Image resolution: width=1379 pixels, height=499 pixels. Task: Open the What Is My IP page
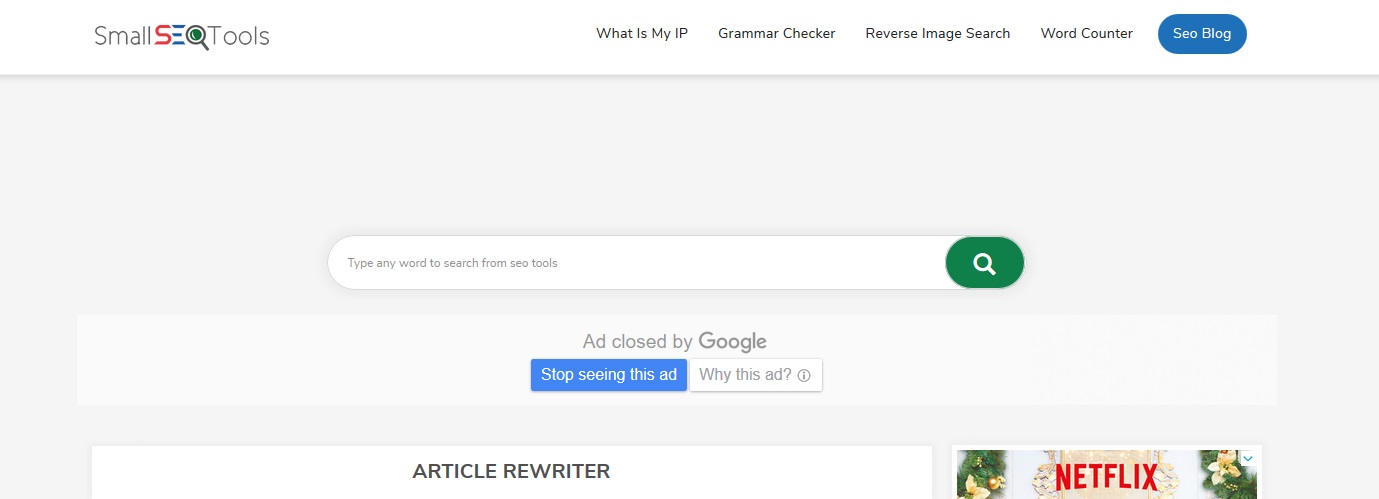click(x=642, y=34)
